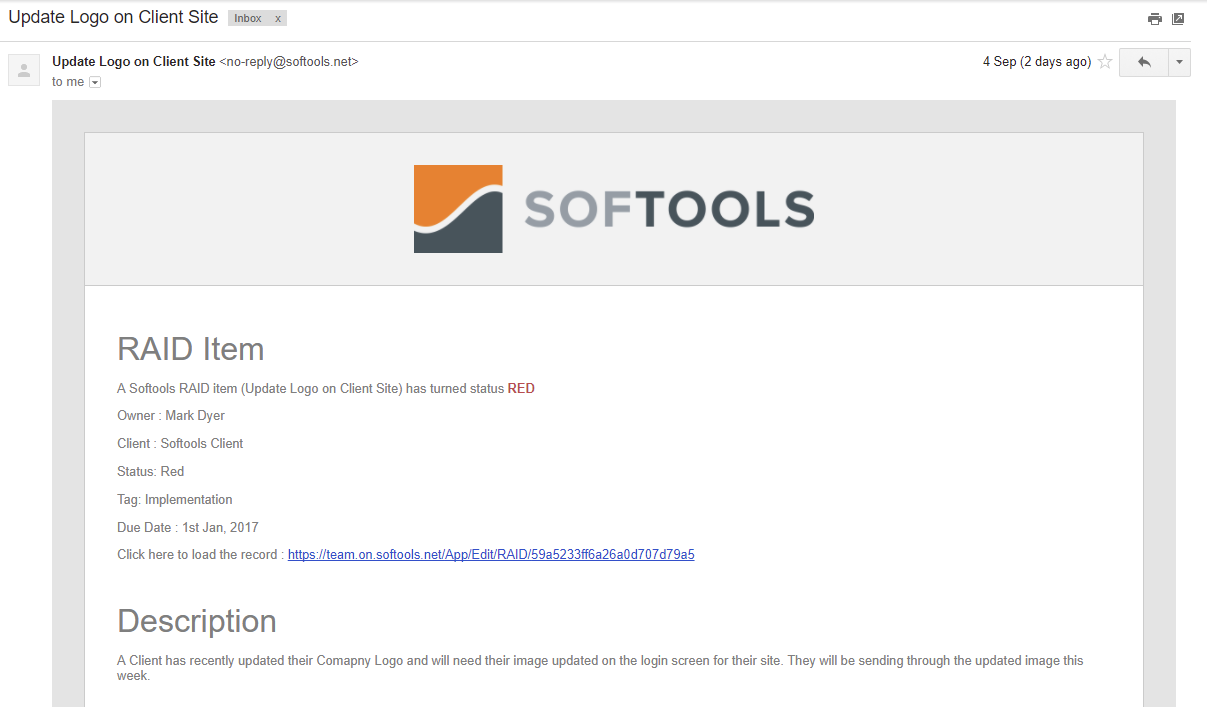Image resolution: width=1207 pixels, height=707 pixels.
Task: Click the 'Tag: Implementation' line
Action: coord(175,500)
